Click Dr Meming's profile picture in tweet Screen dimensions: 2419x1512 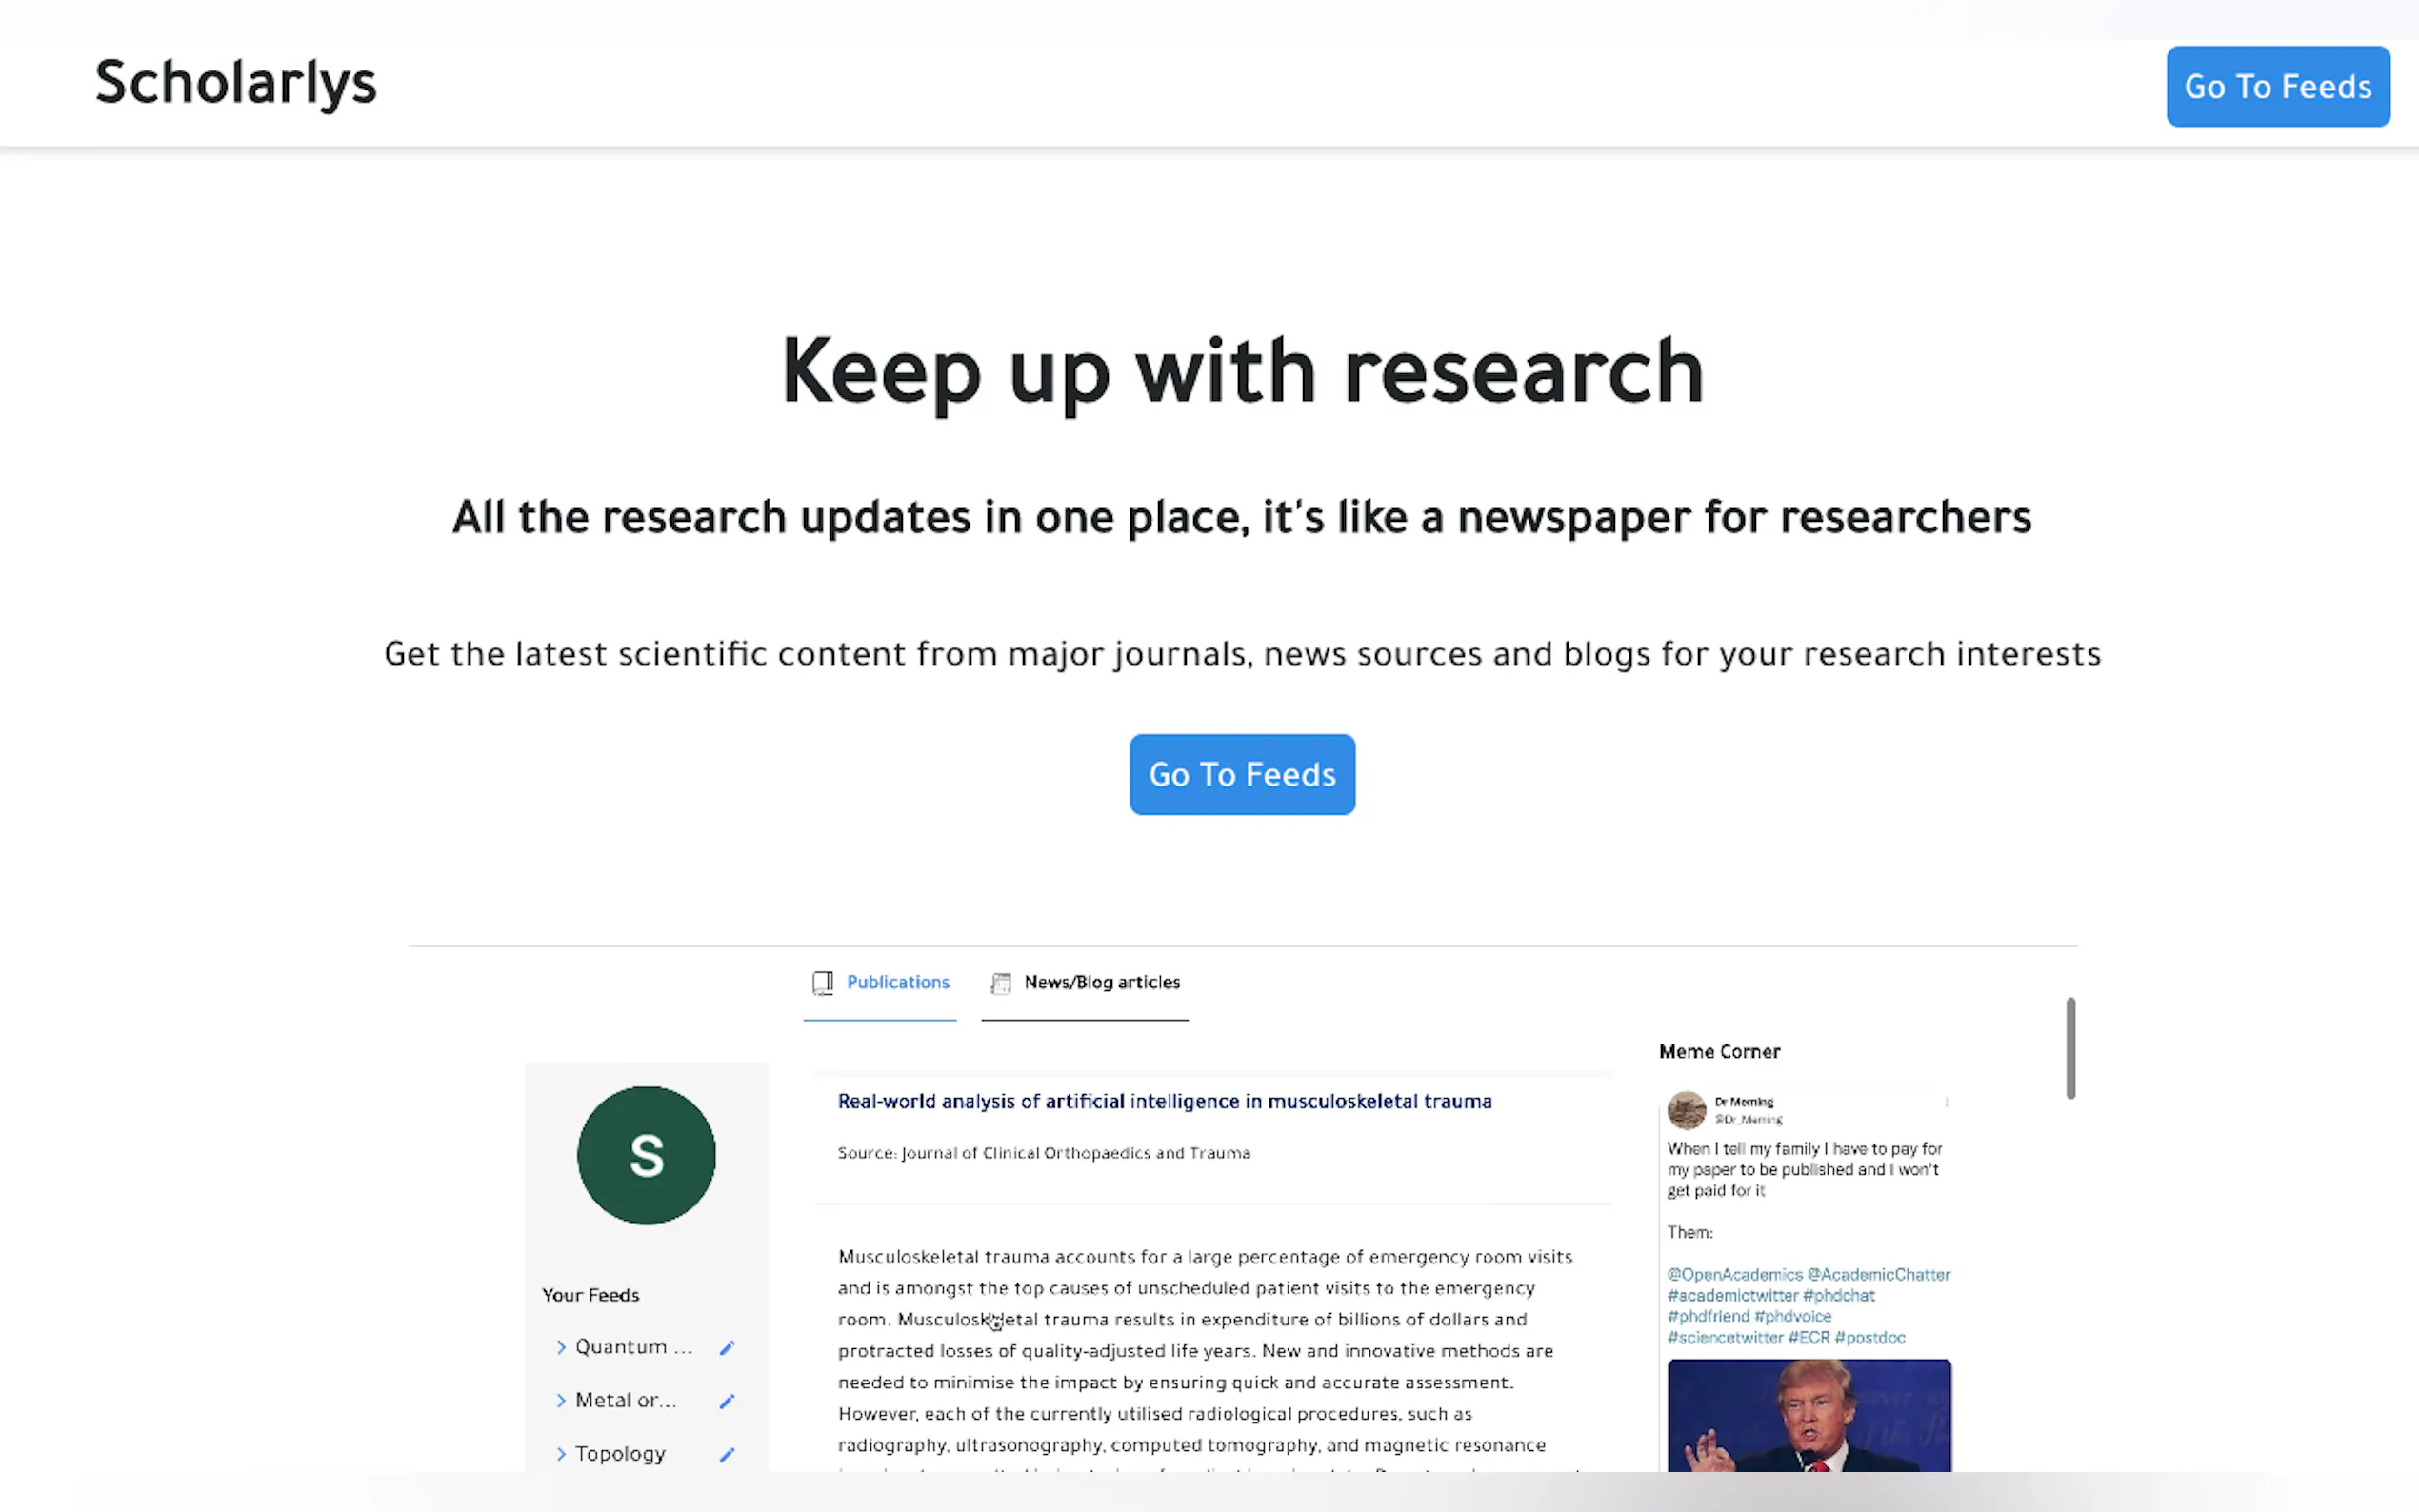tap(1686, 1110)
